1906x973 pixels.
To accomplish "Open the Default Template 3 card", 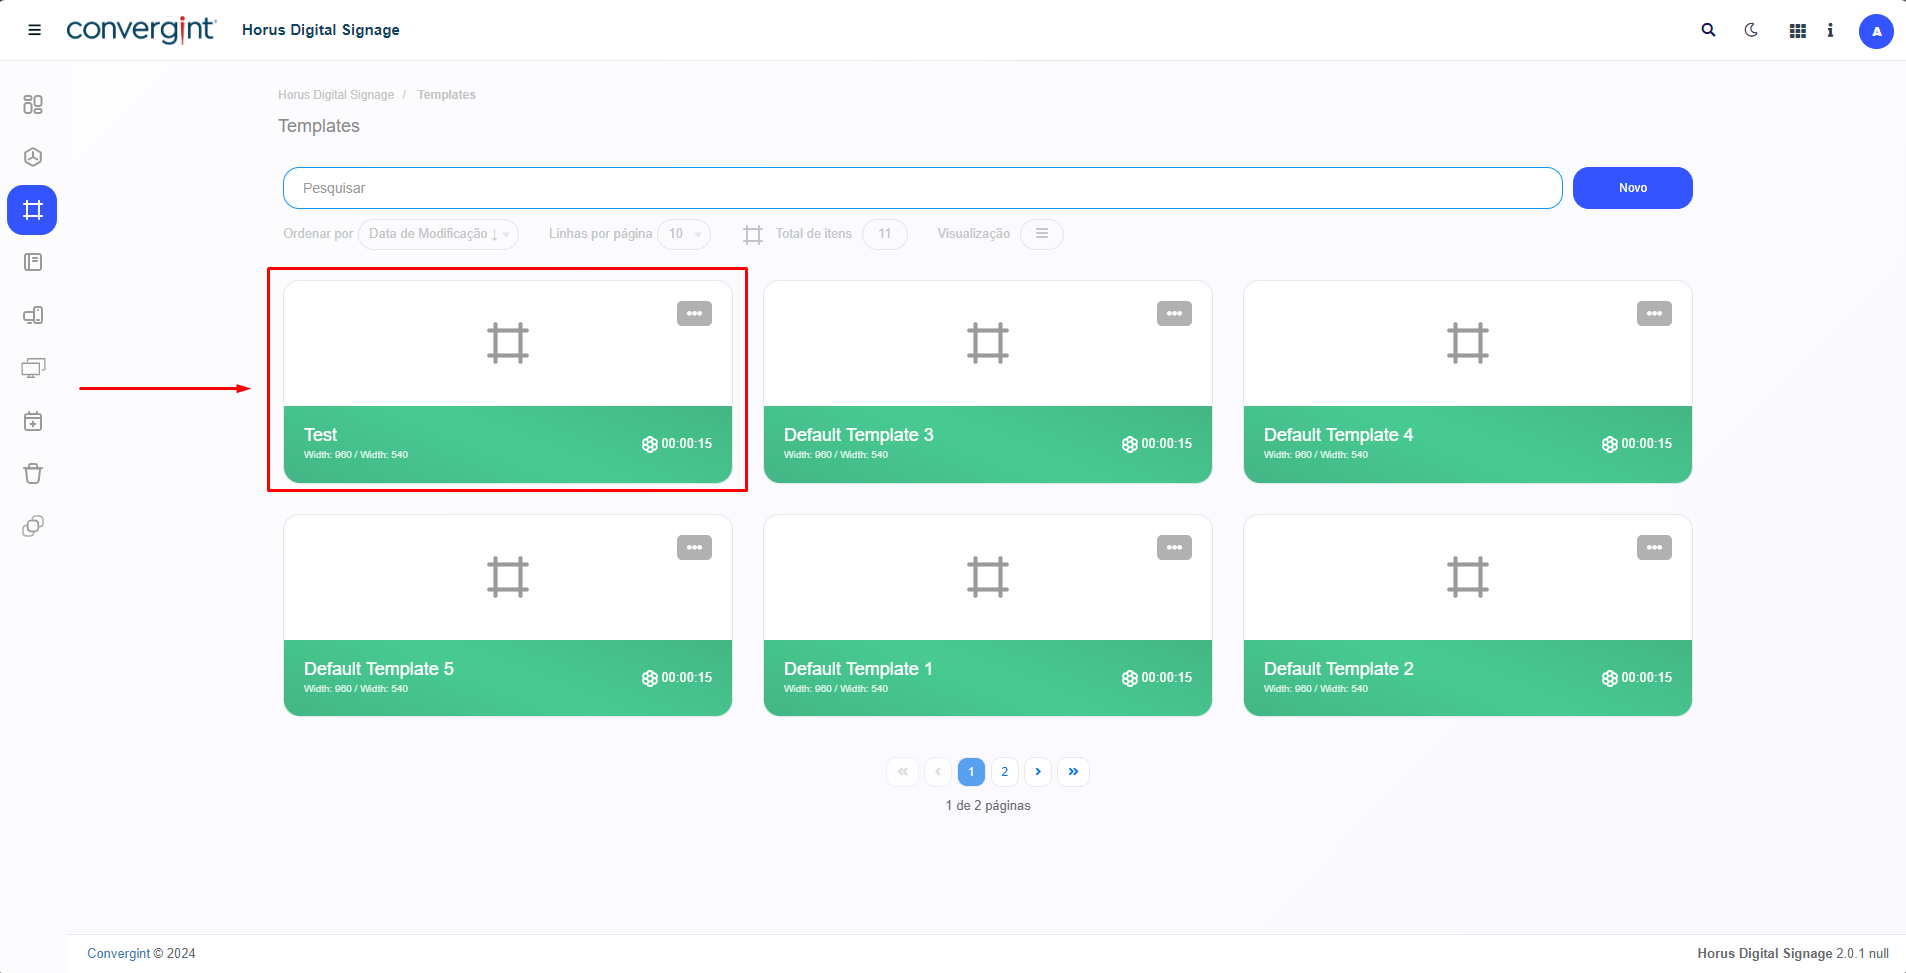I will tap(987, 382).
